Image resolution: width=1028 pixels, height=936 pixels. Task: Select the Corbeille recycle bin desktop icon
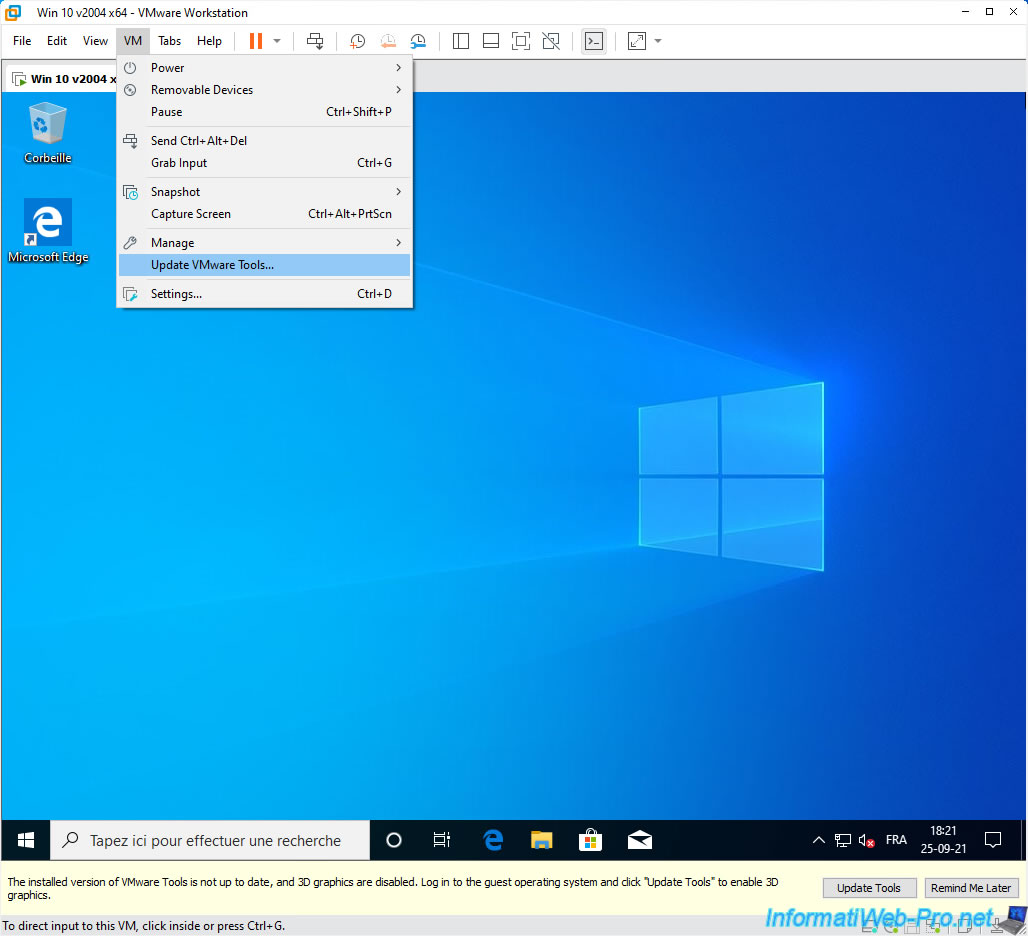[47, 133]
